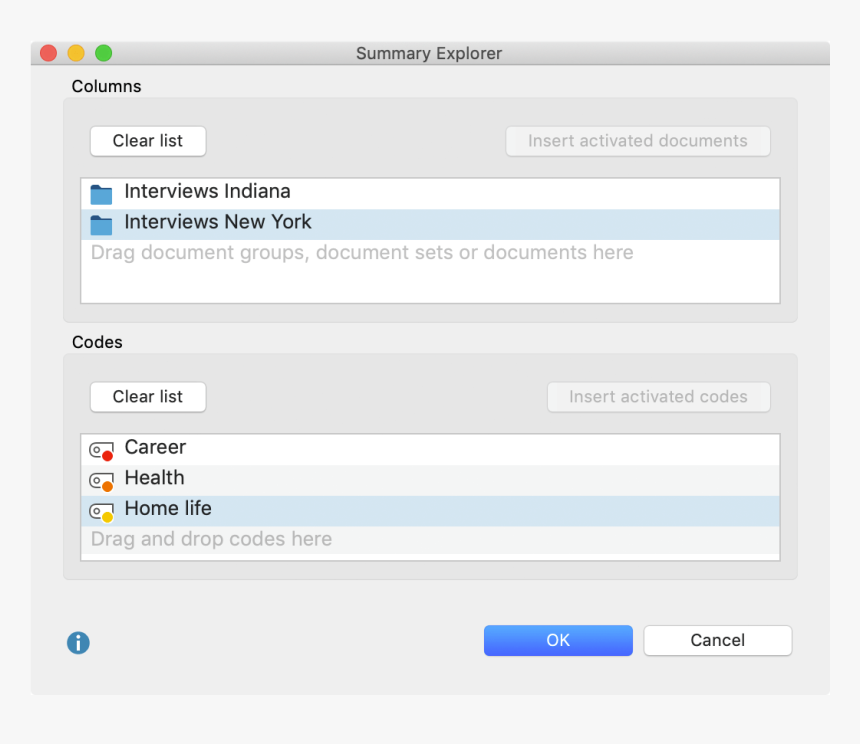The image size is (860, 744).
Task: Click the Health code icon
Action: point(100,478)
